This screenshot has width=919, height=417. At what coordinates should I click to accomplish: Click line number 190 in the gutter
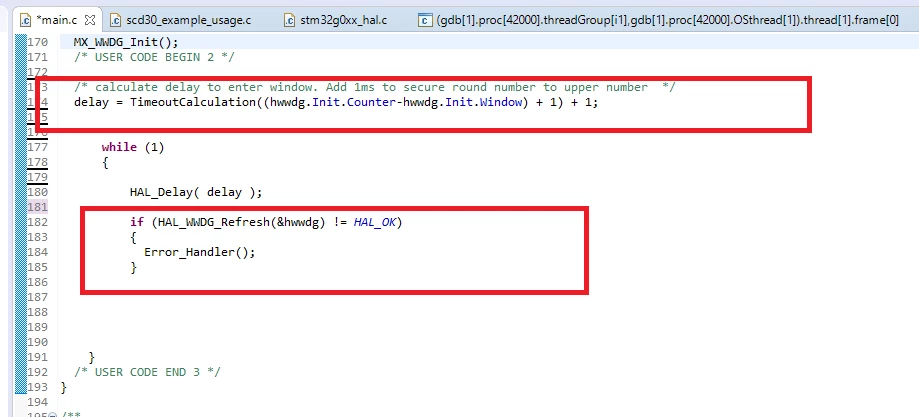pos(38,342)
